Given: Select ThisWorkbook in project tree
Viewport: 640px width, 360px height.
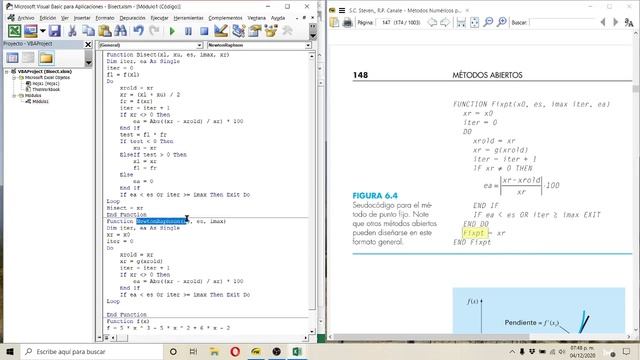Looking at the screenshot, I should 43,89.
